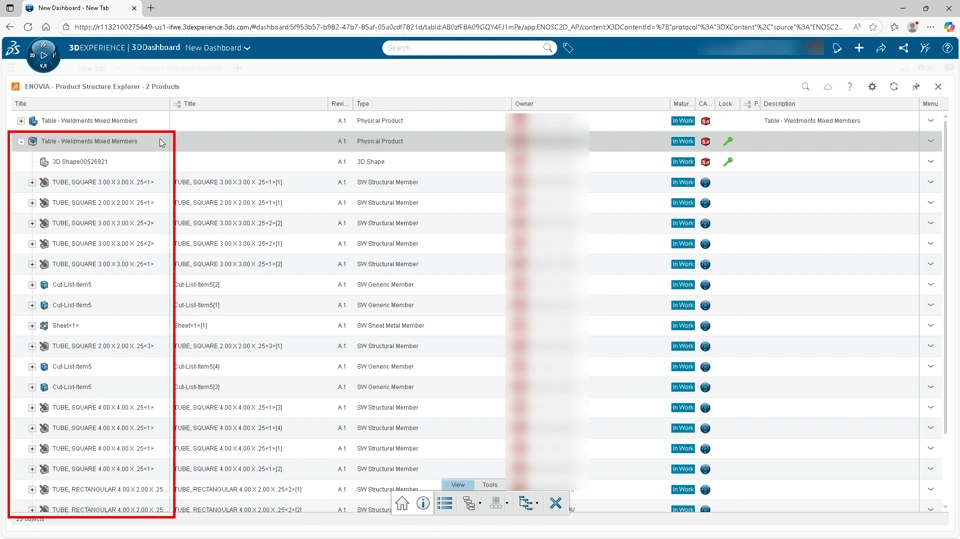Click the Table - Weldments Mixed Members description cell
The image size is (960, 539).
point(812,121)
